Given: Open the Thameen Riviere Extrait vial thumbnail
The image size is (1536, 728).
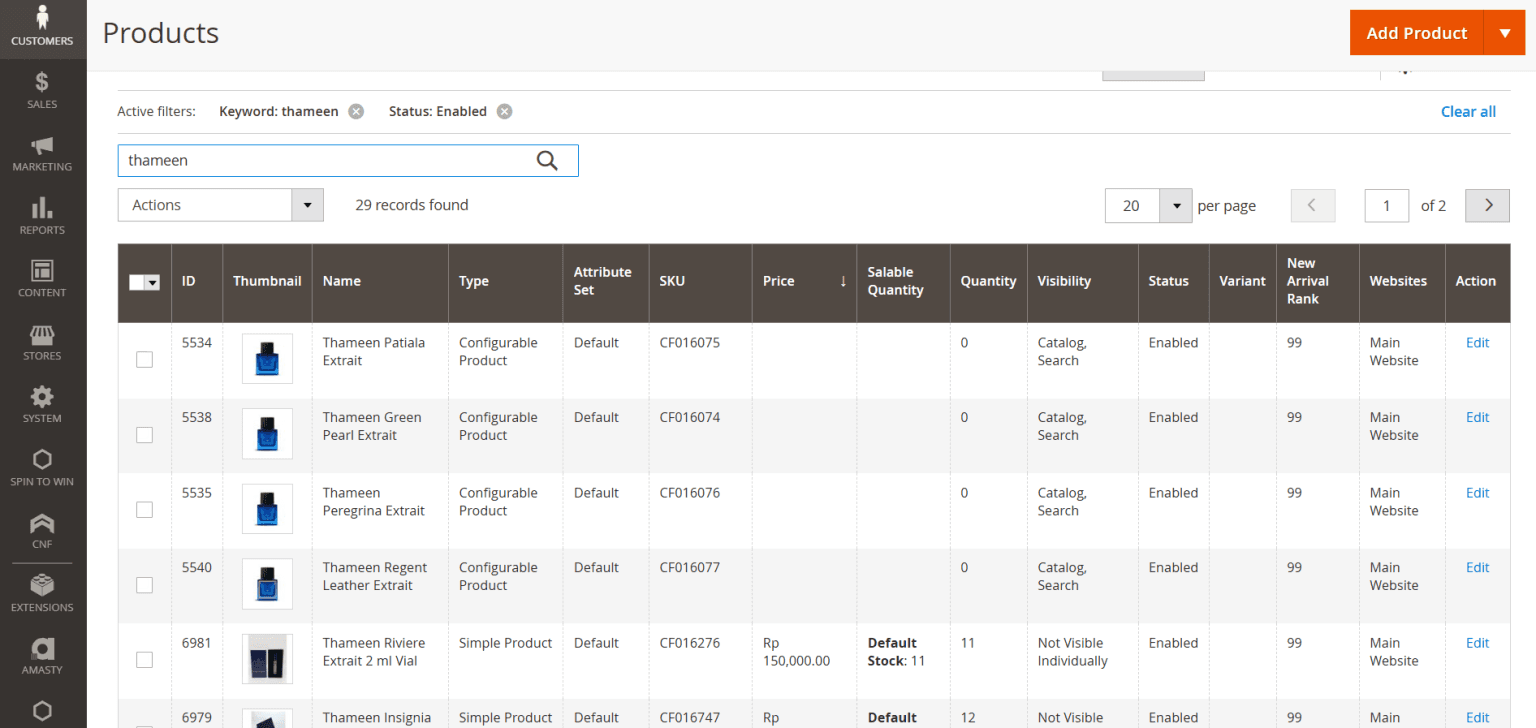Looking at the screenshot, I should pos(267,659).
